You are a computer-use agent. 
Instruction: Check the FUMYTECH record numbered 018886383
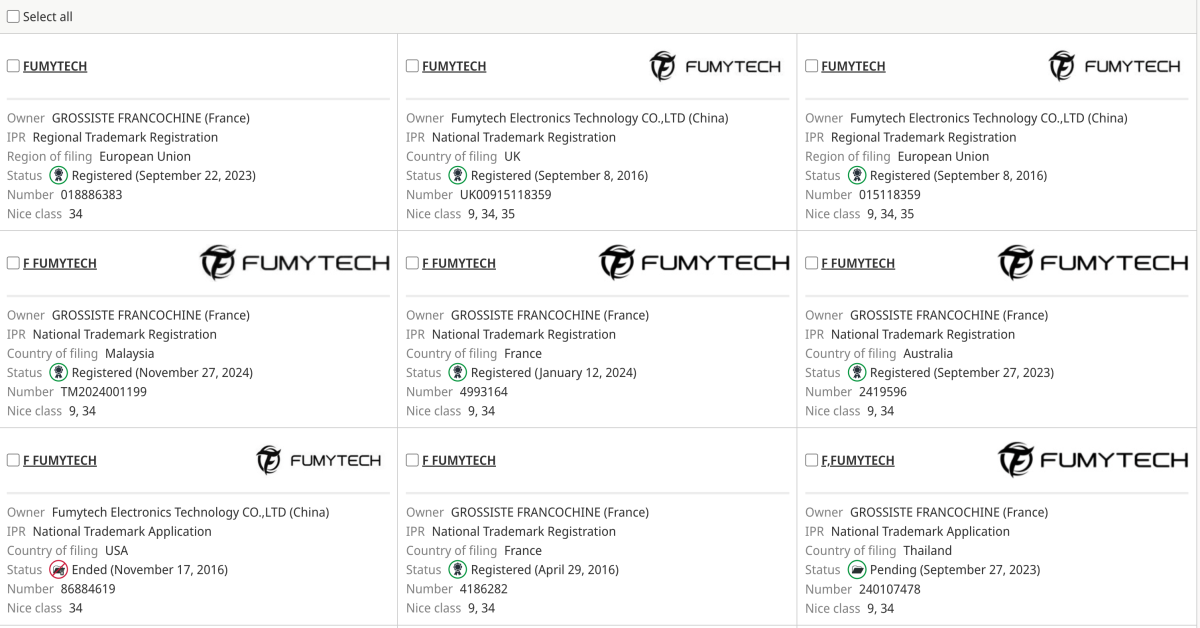tap(13, 66)
